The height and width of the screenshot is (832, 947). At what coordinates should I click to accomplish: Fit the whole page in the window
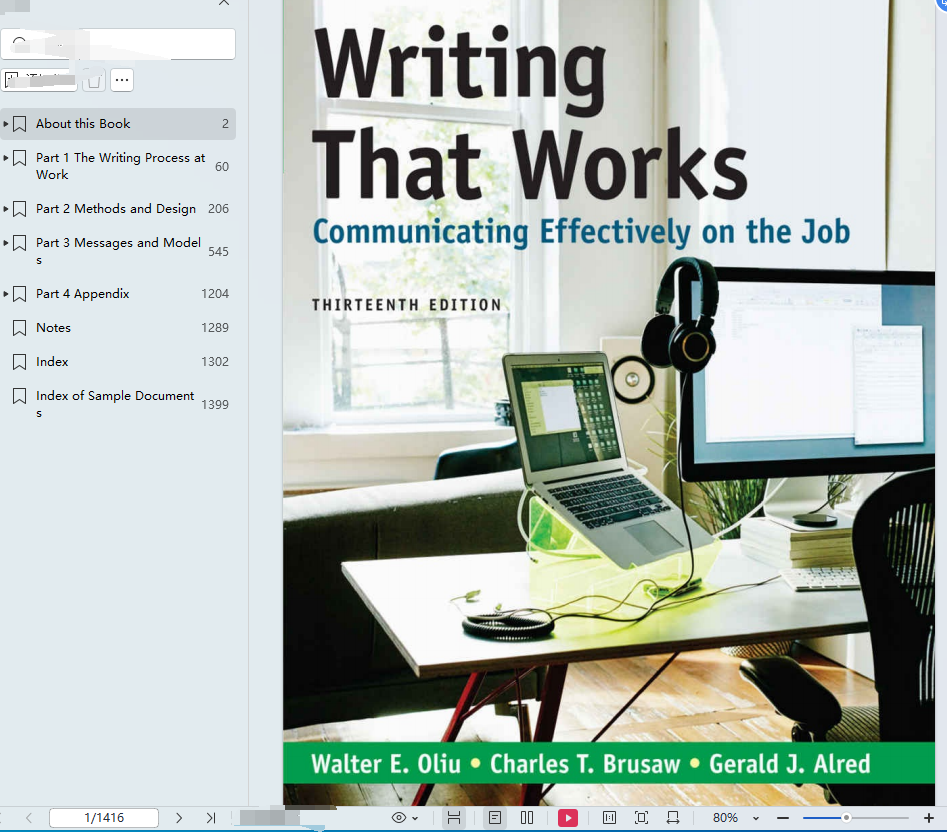coord(641,818)
